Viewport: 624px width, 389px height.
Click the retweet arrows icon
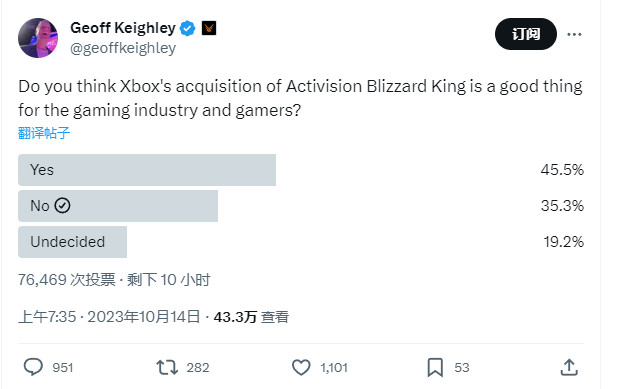point(167,367)
